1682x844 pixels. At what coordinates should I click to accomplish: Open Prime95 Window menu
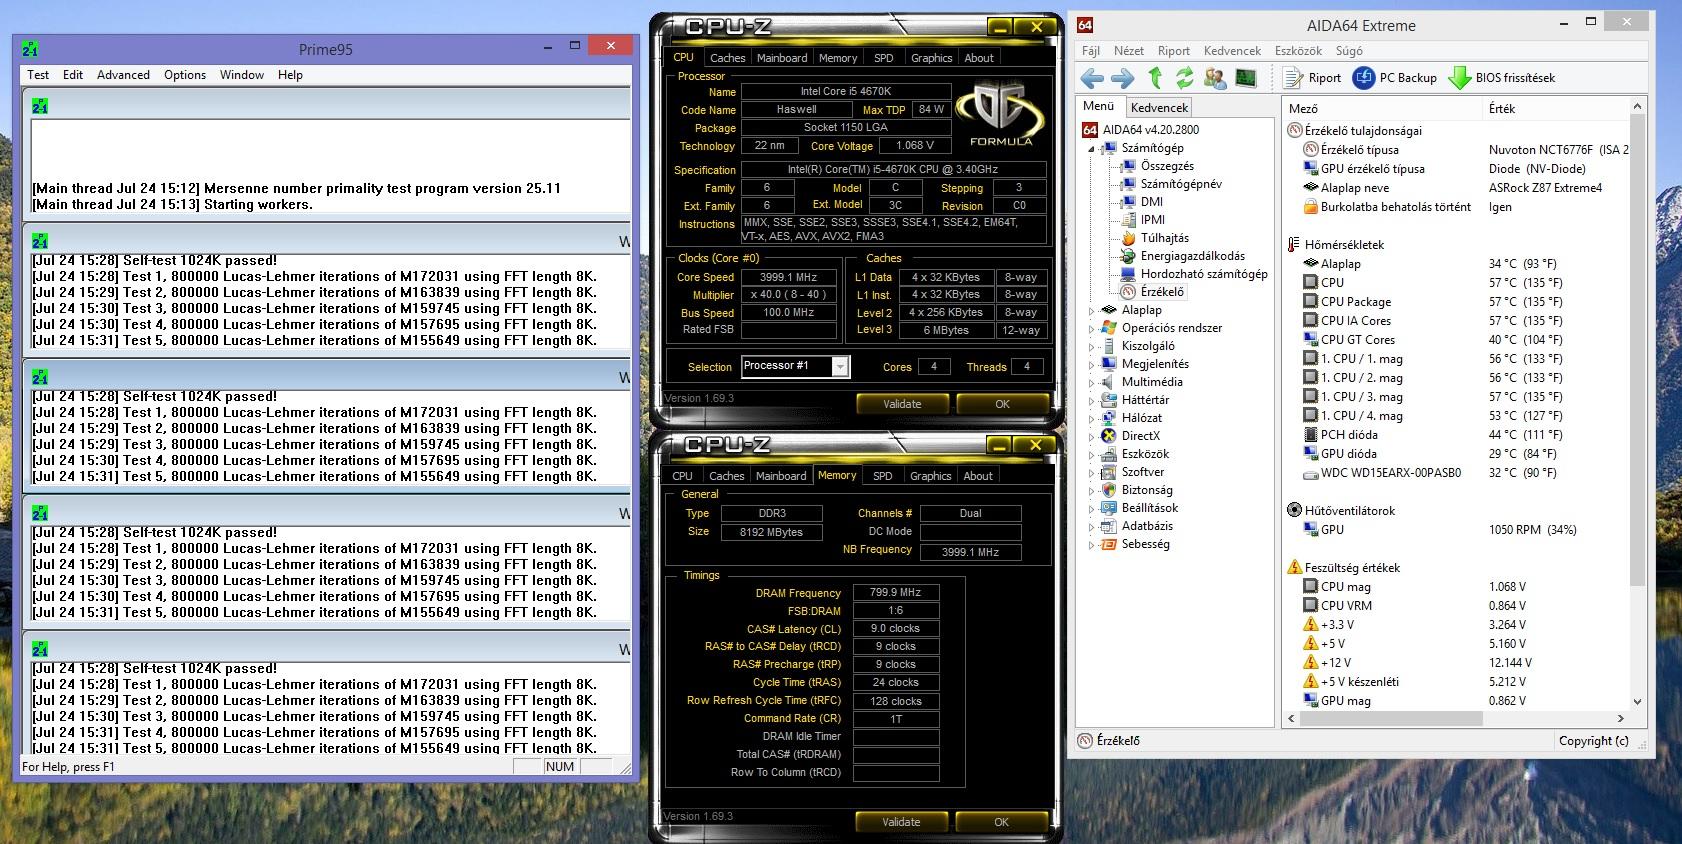[242, 75]
